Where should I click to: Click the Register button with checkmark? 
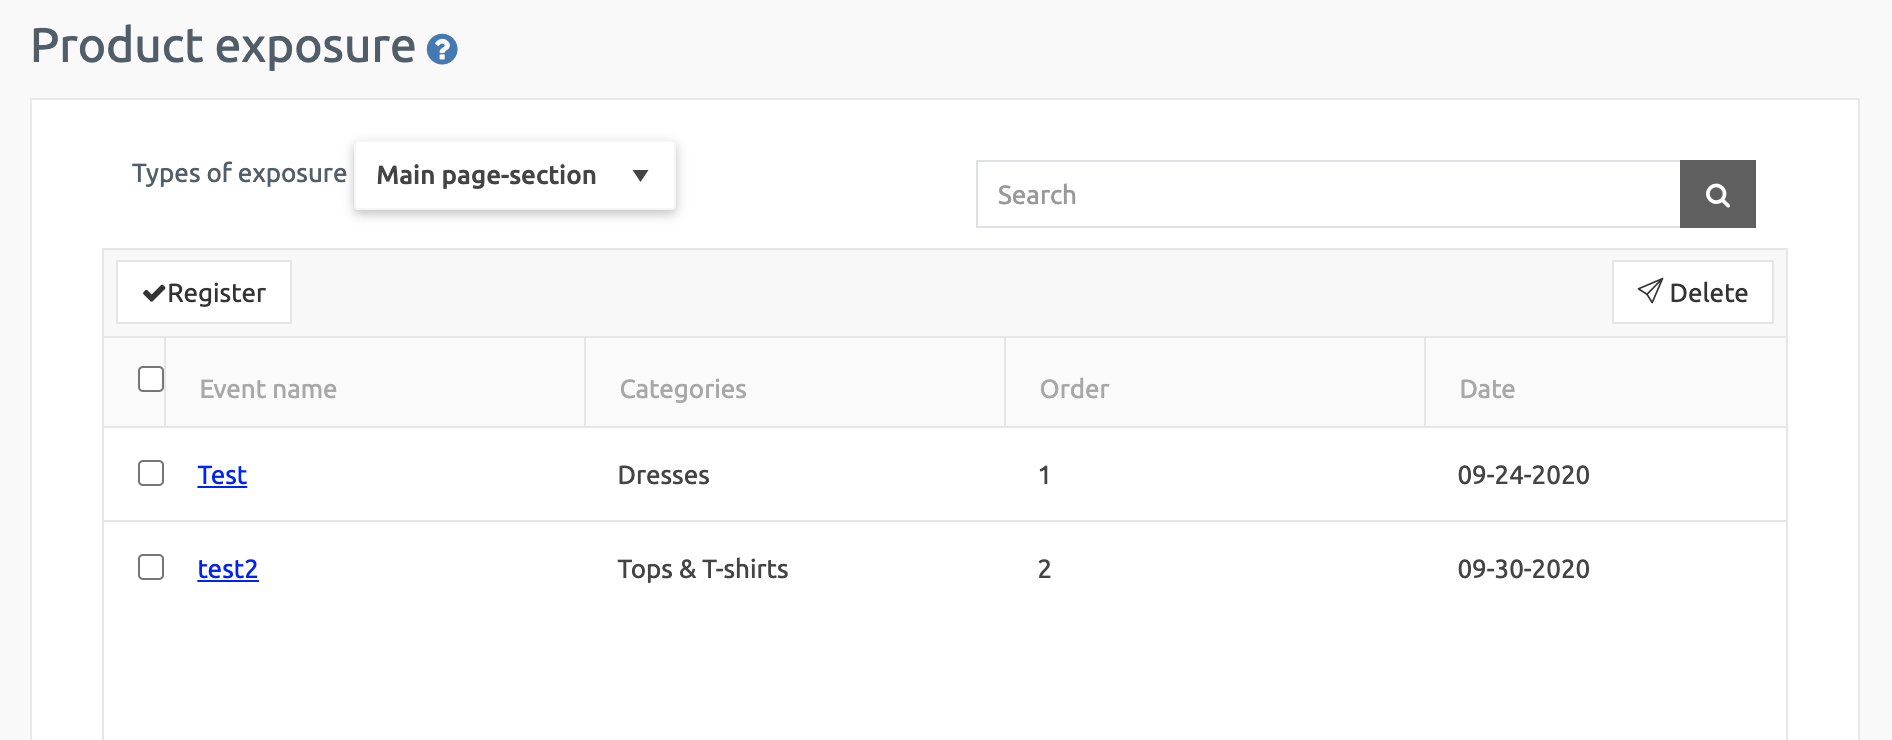204,293
